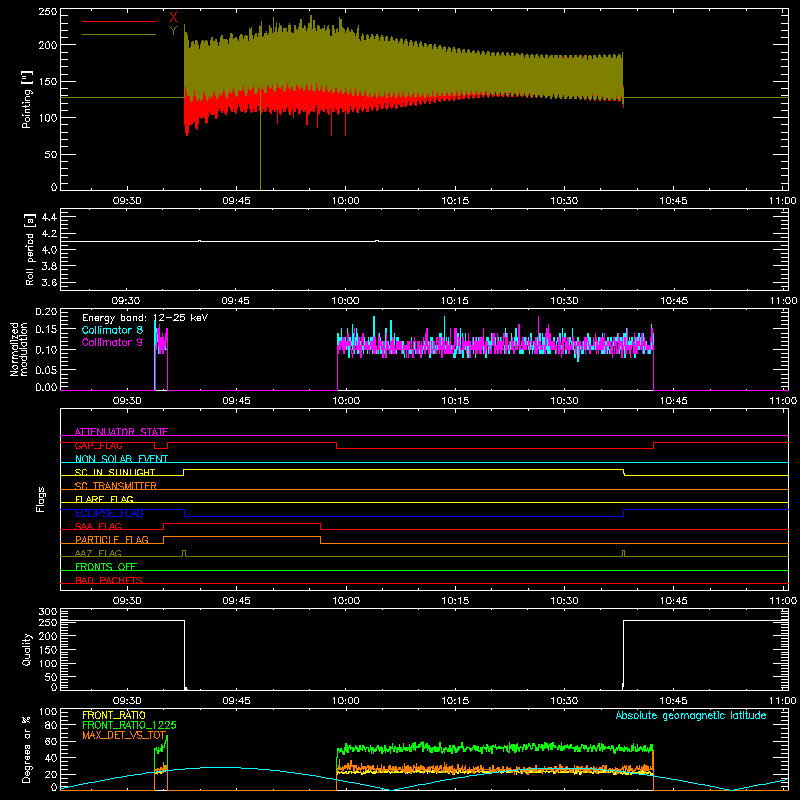The image size is (800, 800).
Task: Click the yellow FRONT_RATIO legend label
Action: pyautogui.click(x=114, y=715)
